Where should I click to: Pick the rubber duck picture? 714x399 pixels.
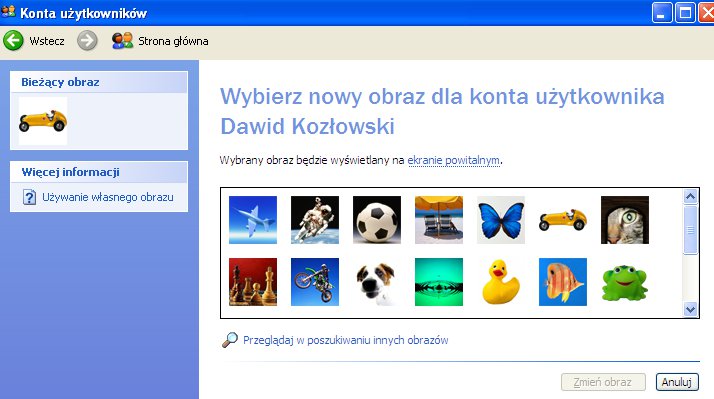pyautogui.click(x=500, y=282)
